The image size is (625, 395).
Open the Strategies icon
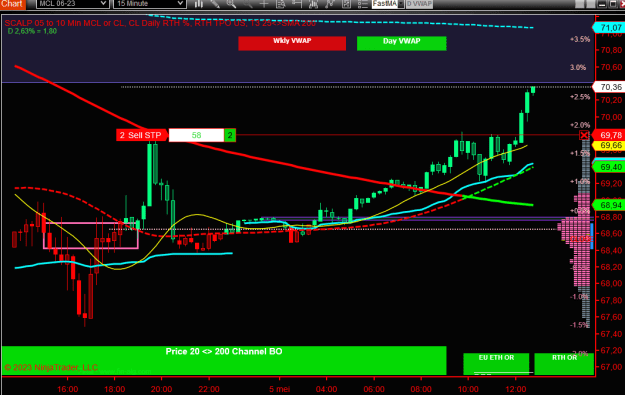(346, 4)
